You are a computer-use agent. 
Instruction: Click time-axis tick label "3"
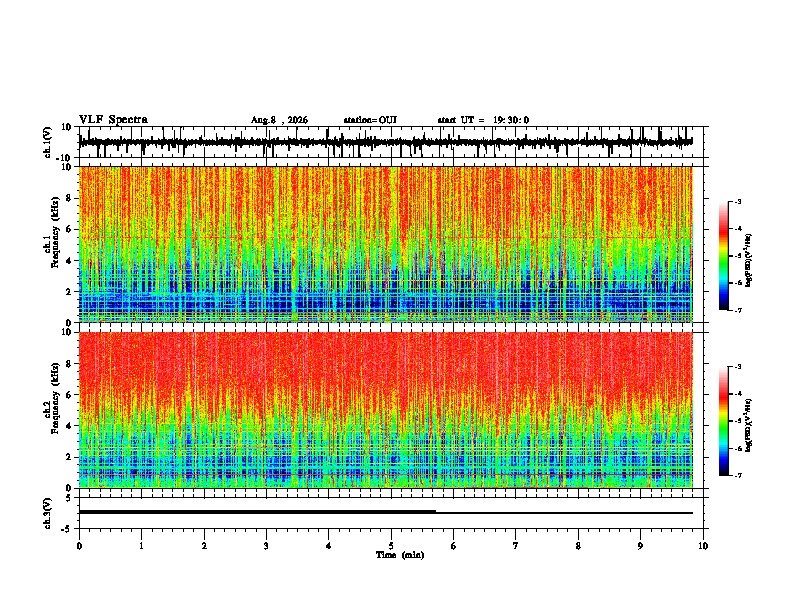point(266,546)
